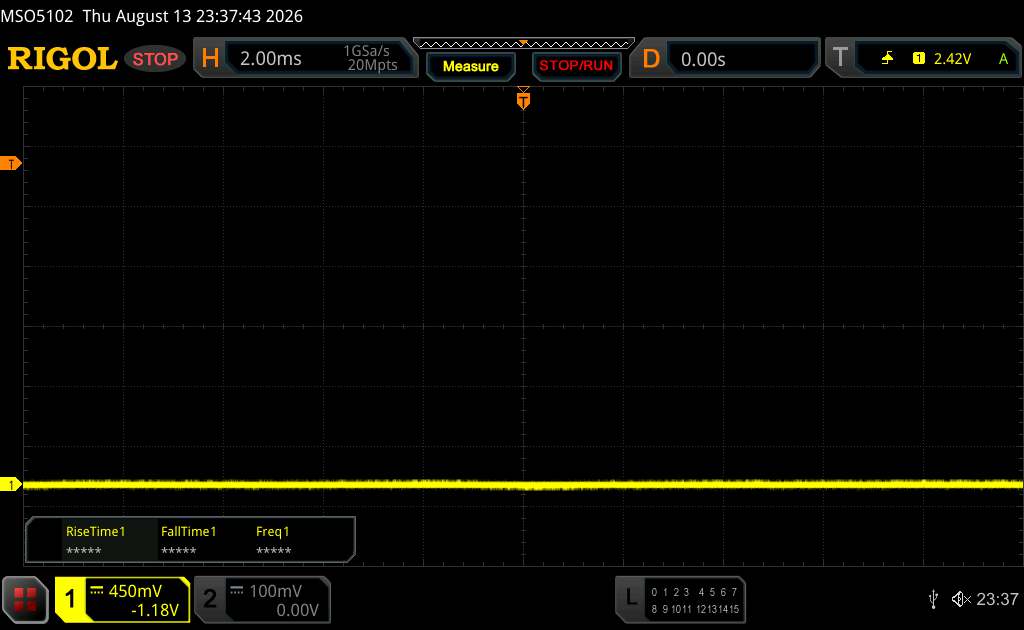Screen dimensions: 1024x630
Task: Click the FallTime1 measurement
Action: point(188,540)
